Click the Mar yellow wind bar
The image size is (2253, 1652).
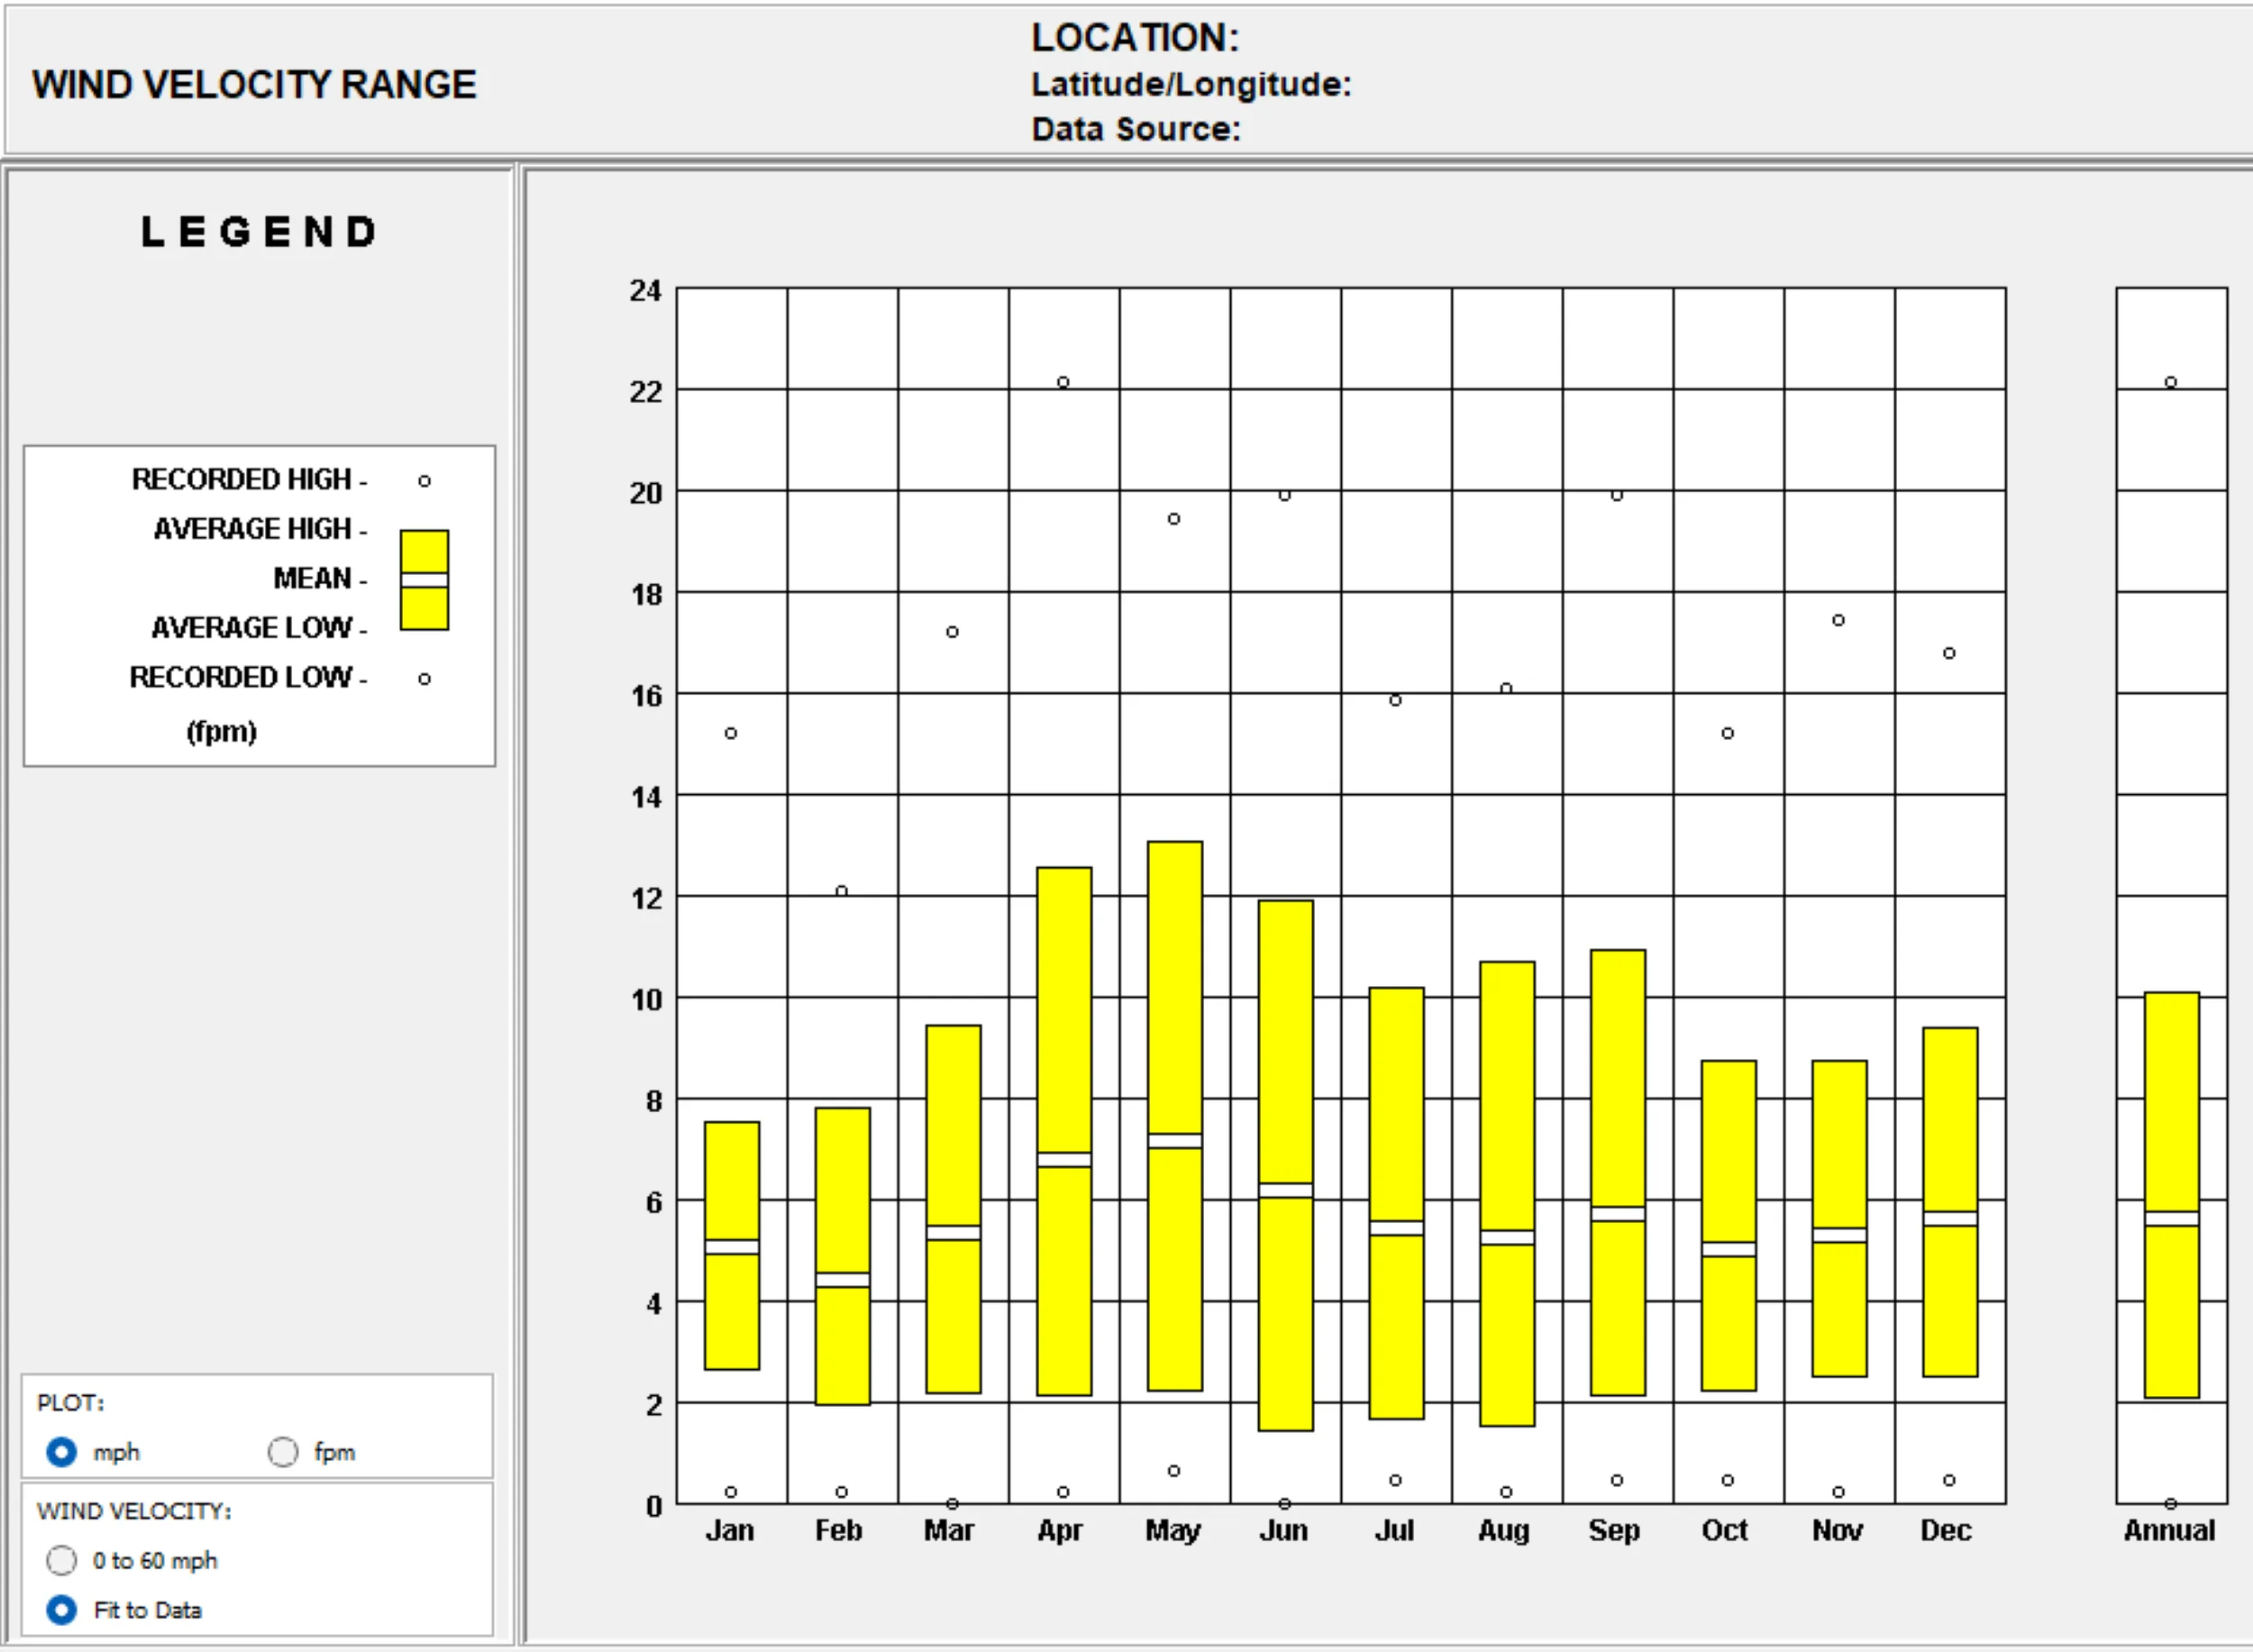tap(954, 1209)
